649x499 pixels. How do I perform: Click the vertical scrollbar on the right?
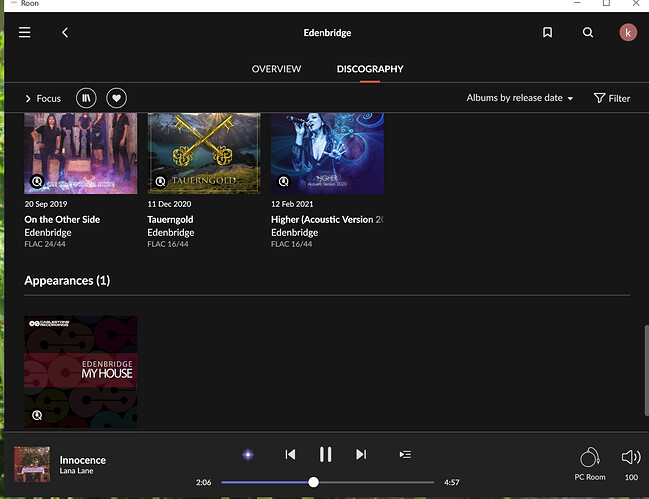tap(646, 370)
